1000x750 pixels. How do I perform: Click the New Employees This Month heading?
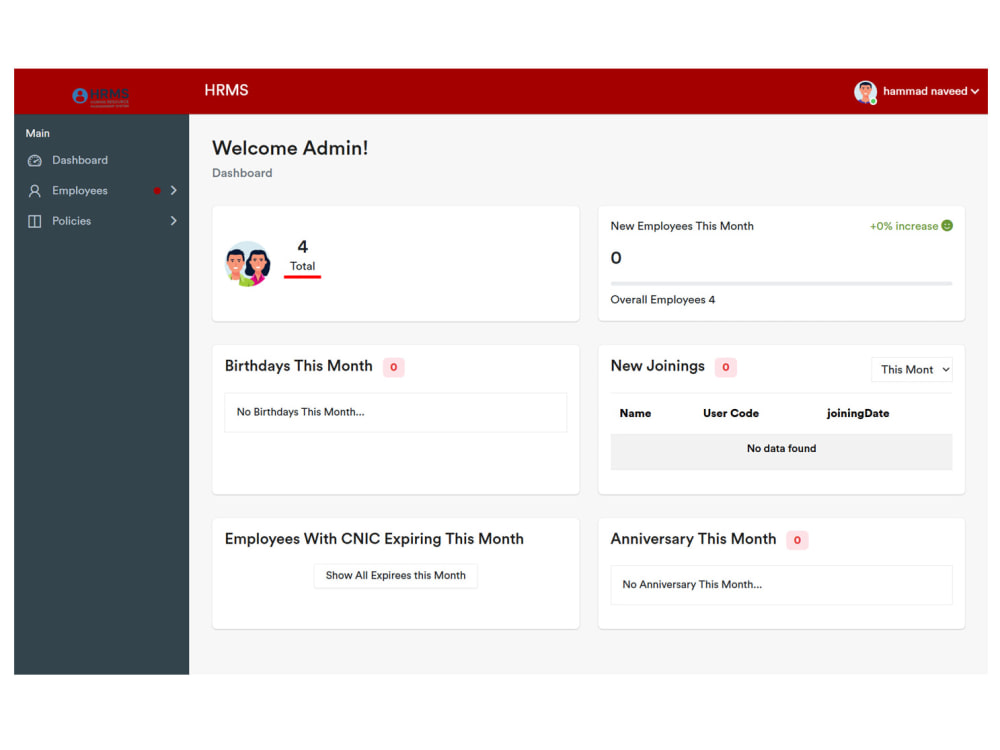click(682, 226)
